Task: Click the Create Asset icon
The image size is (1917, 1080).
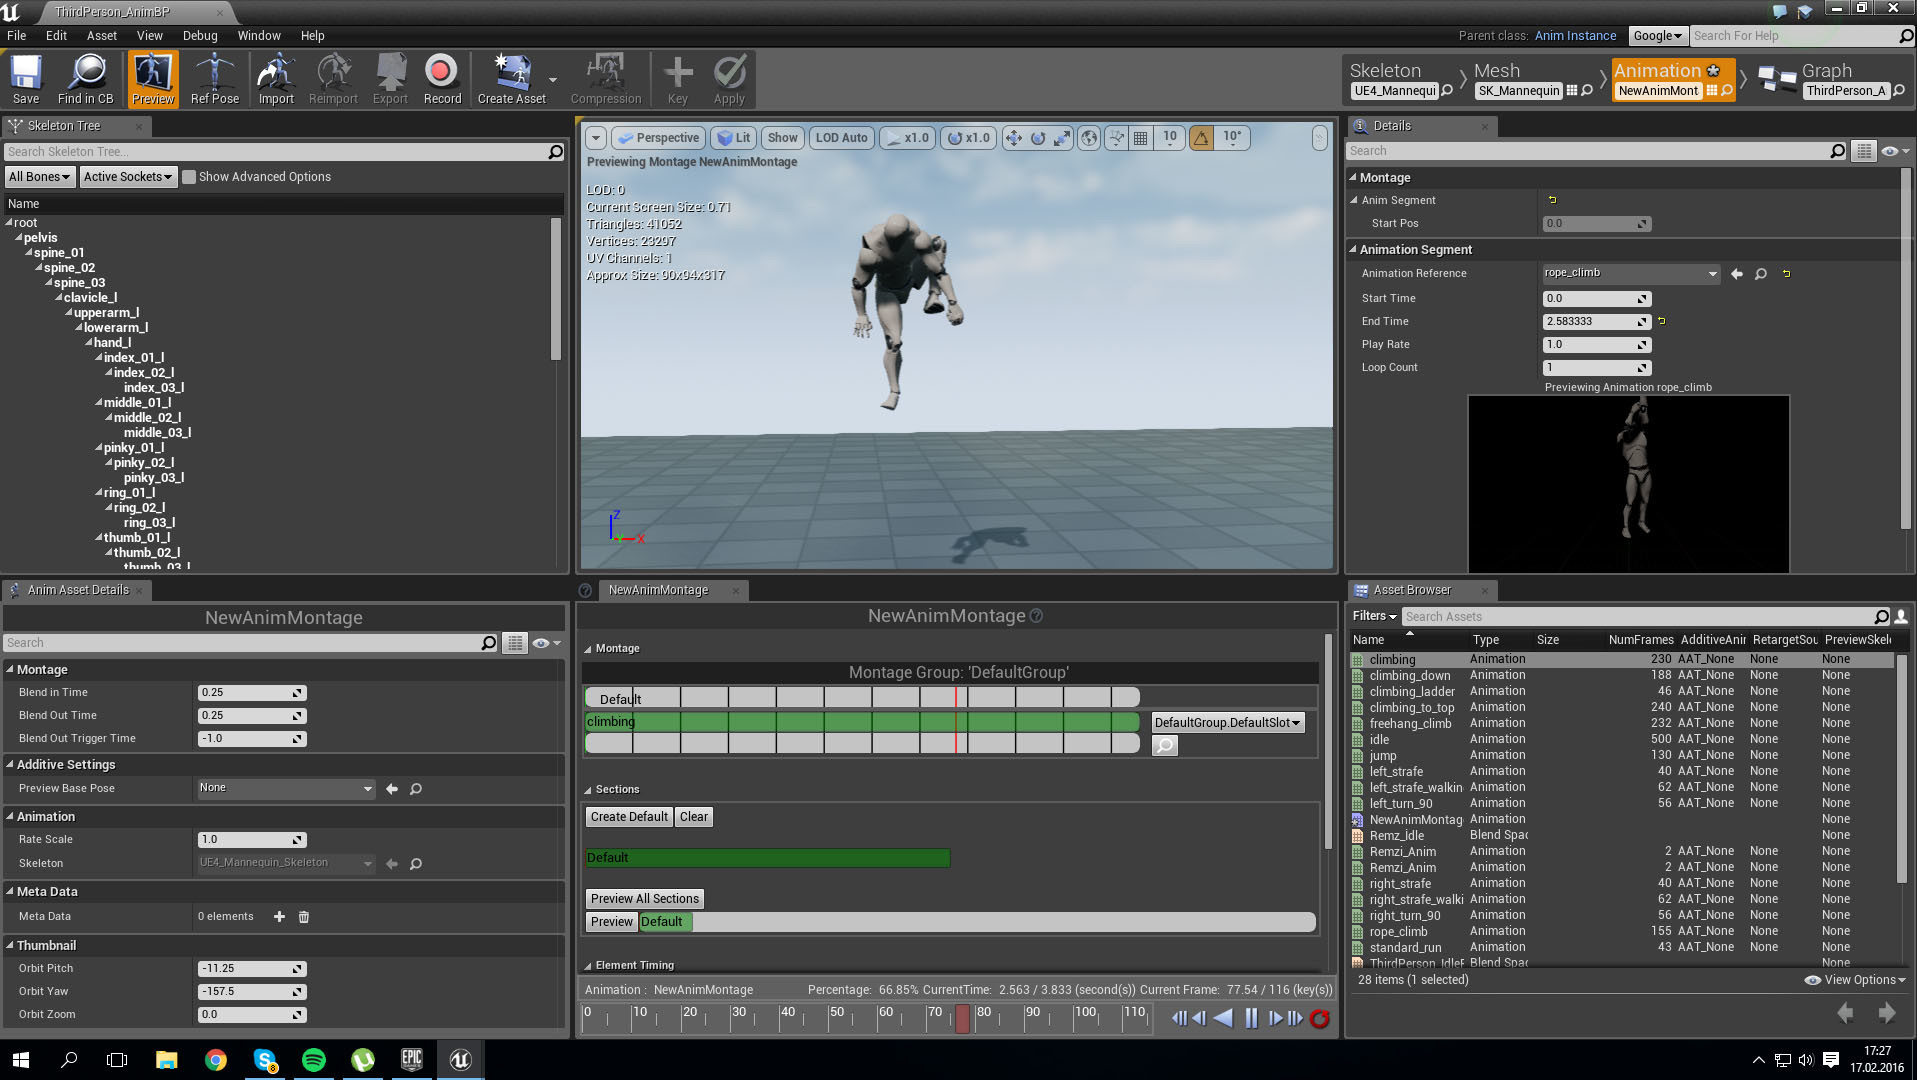Action: click(x=512, y=79)
